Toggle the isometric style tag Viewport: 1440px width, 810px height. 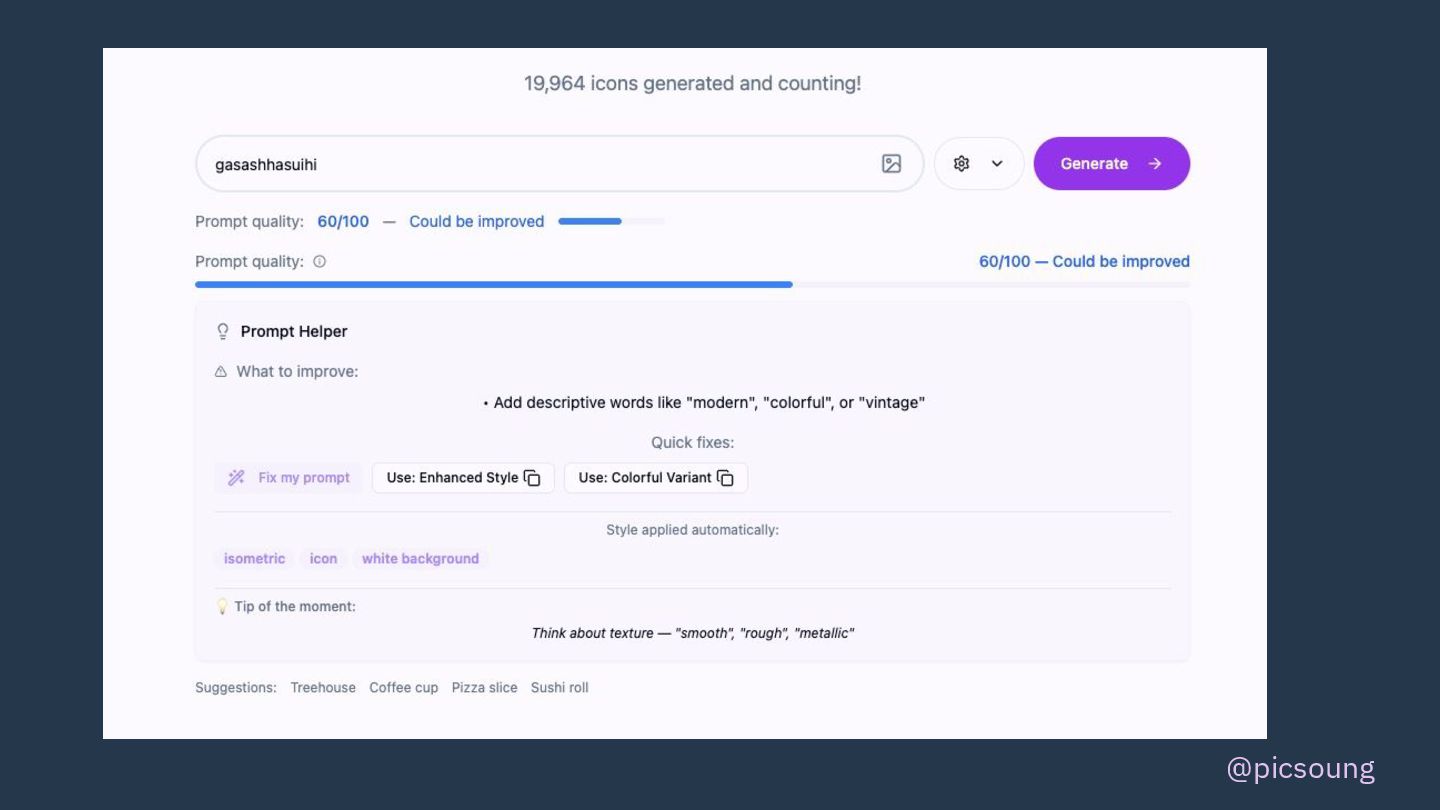point(254,559)
